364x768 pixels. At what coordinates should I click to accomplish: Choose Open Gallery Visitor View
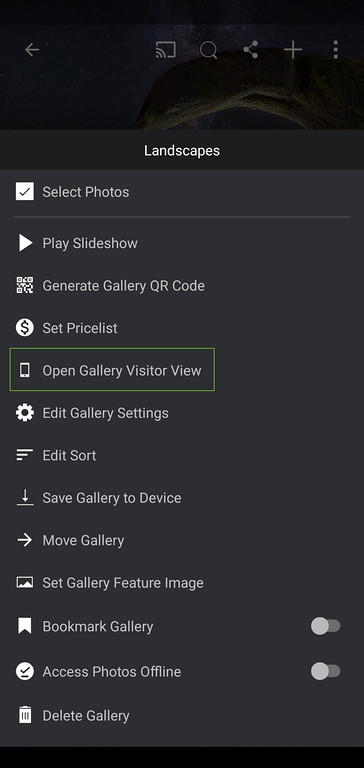point(112,370)
